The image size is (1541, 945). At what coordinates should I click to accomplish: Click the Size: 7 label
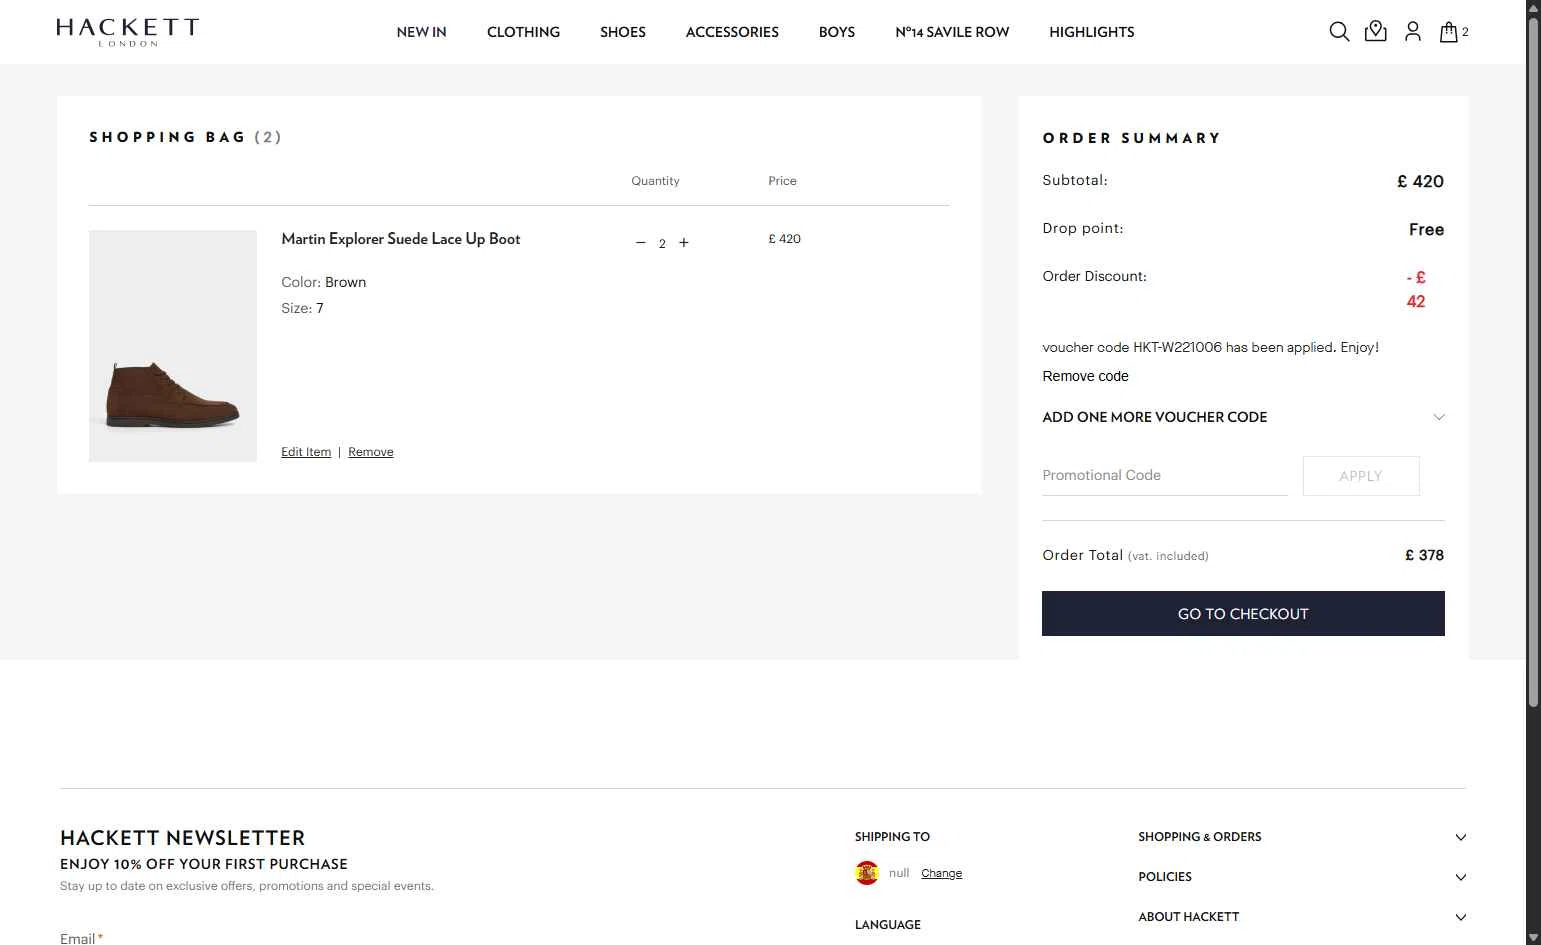[x=302, y=308]
